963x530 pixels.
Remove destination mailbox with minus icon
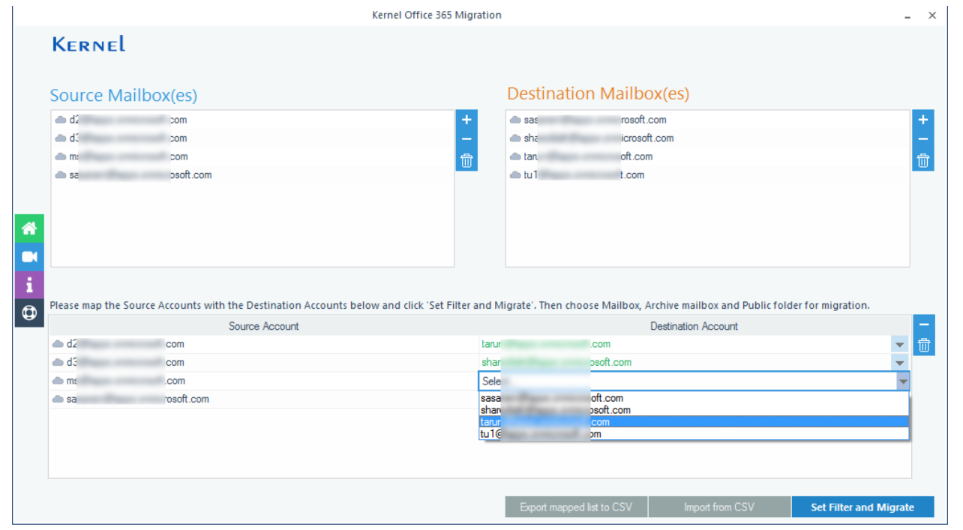(923, 139)
